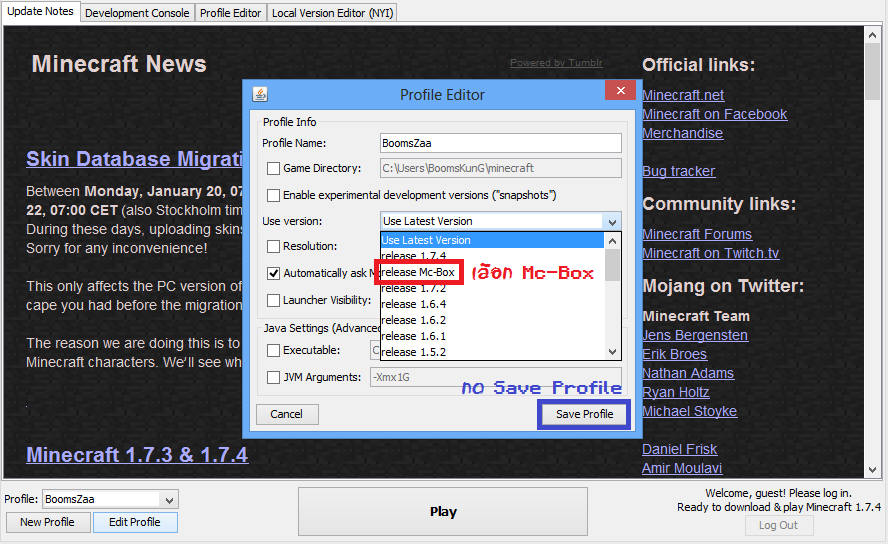
Task: Open the Bug tracker link
Action: click(678, 171)
